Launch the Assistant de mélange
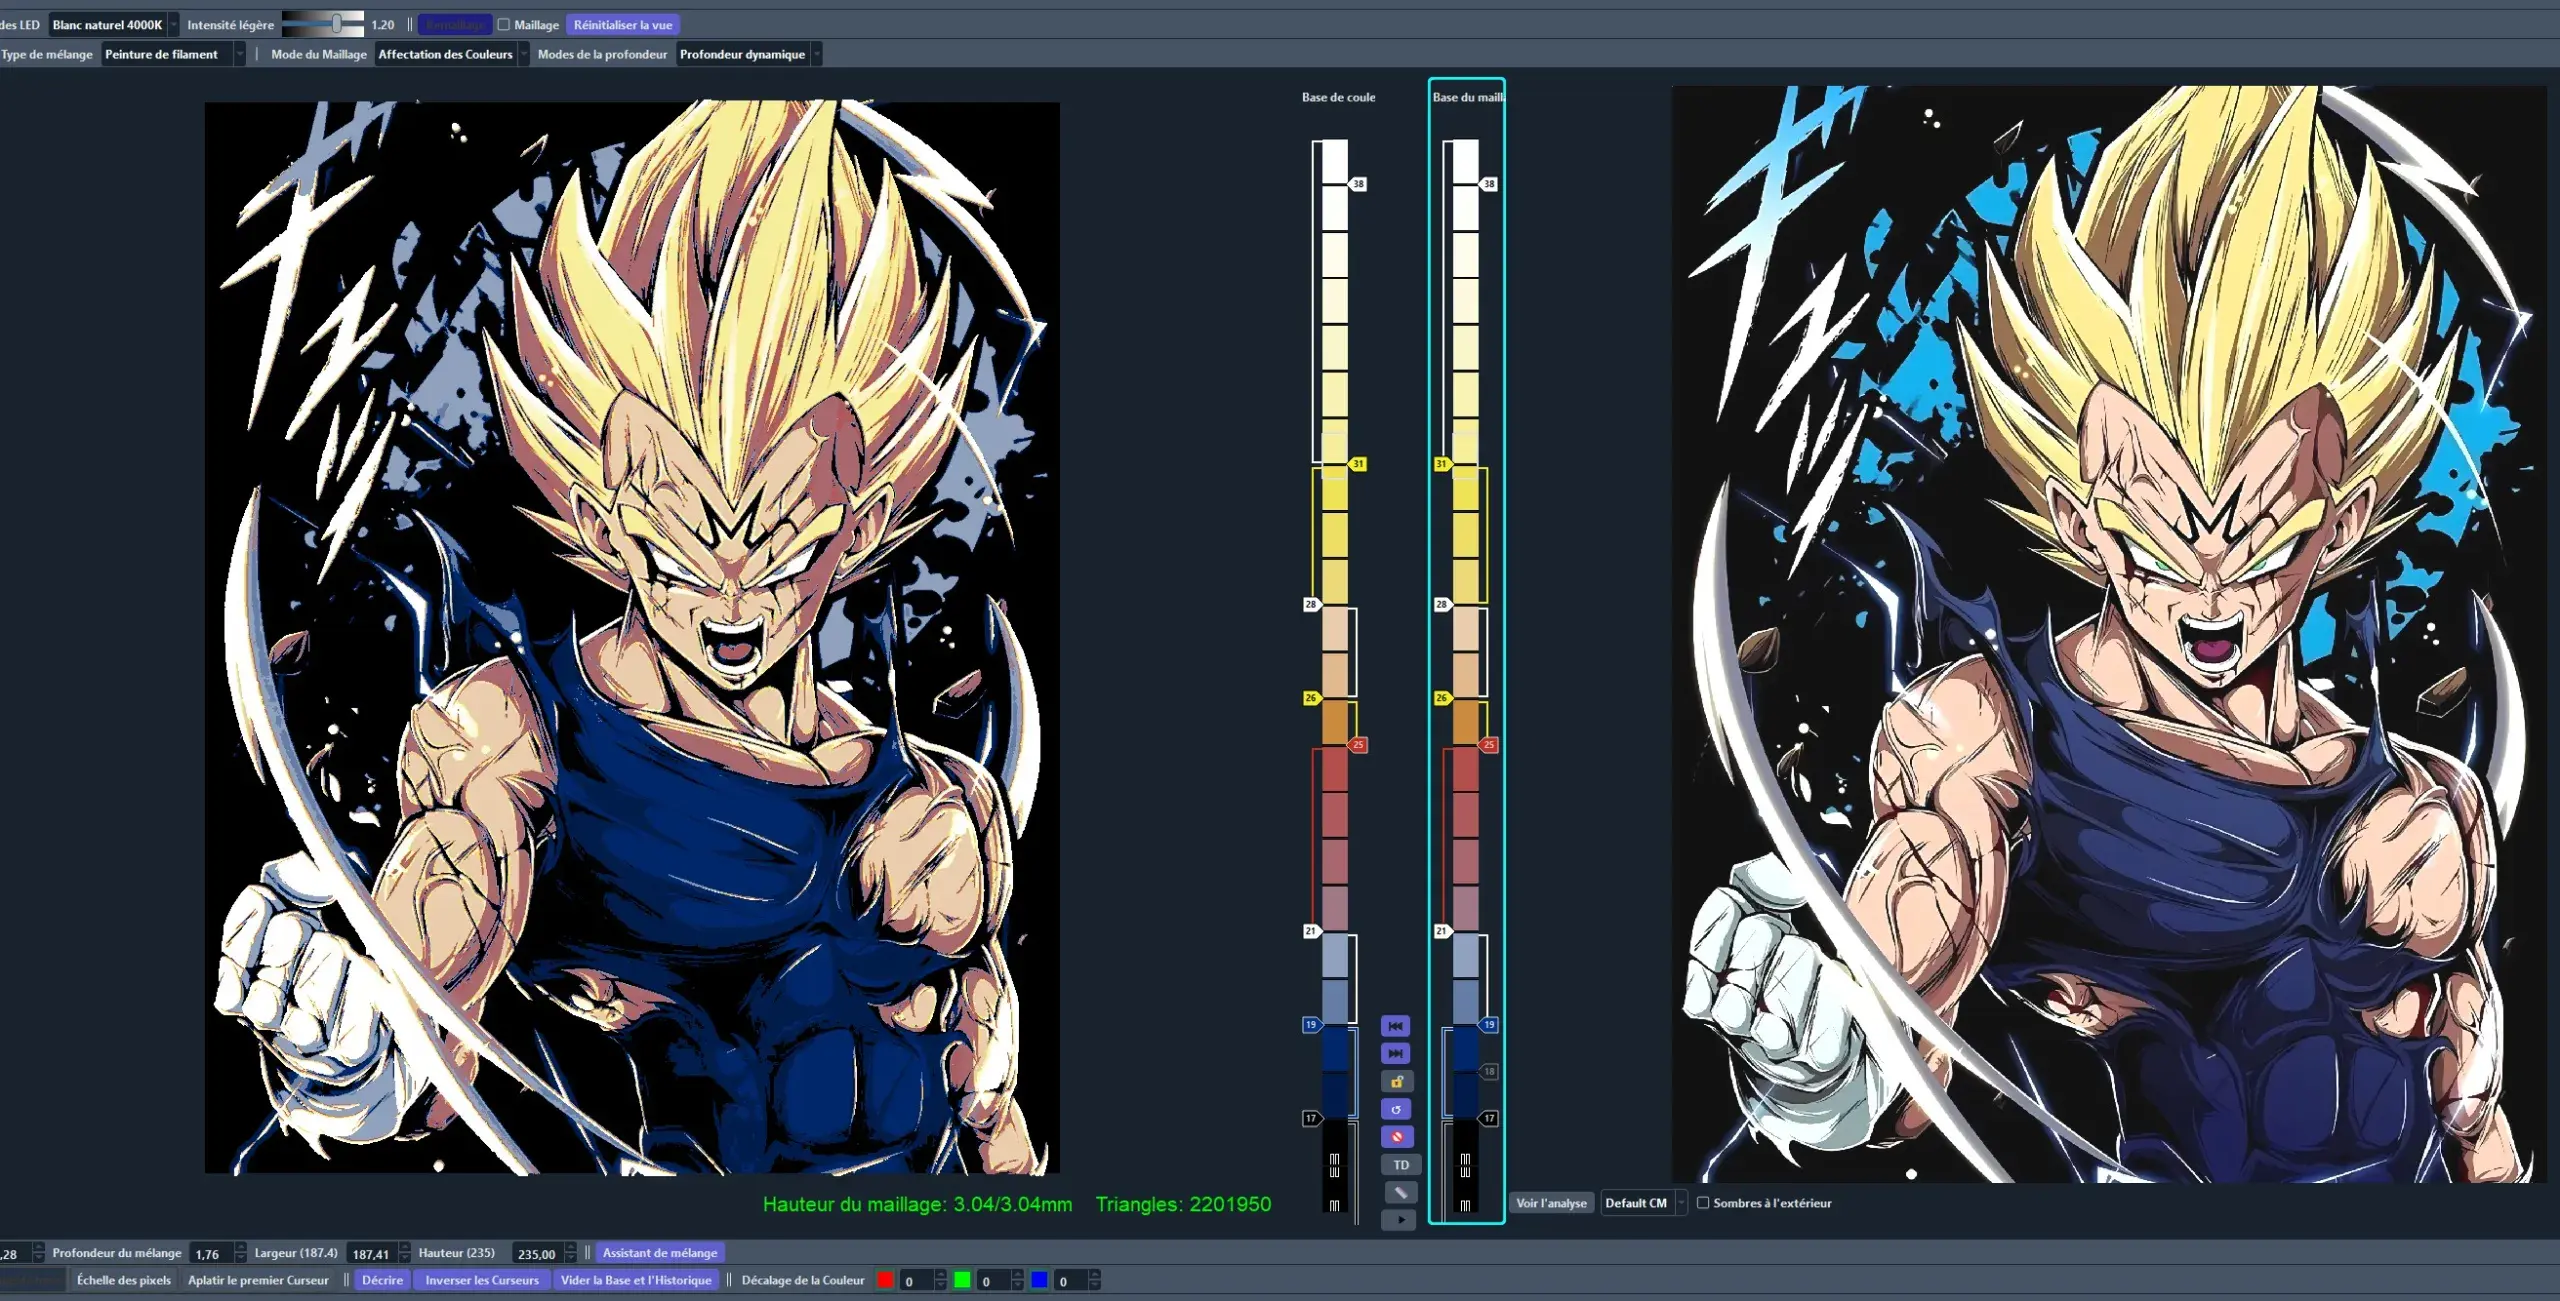 coord(660,1253)
